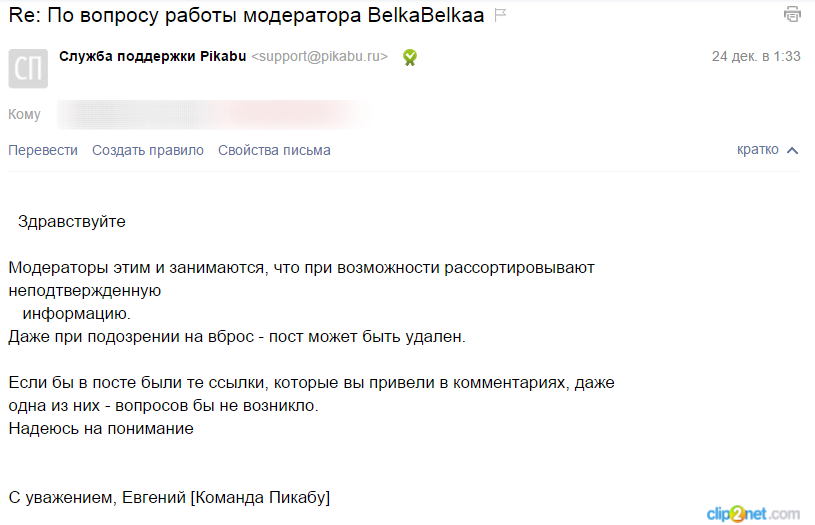Click the clip2net watermark logo
815x525 pixels.
coord(752,512)
